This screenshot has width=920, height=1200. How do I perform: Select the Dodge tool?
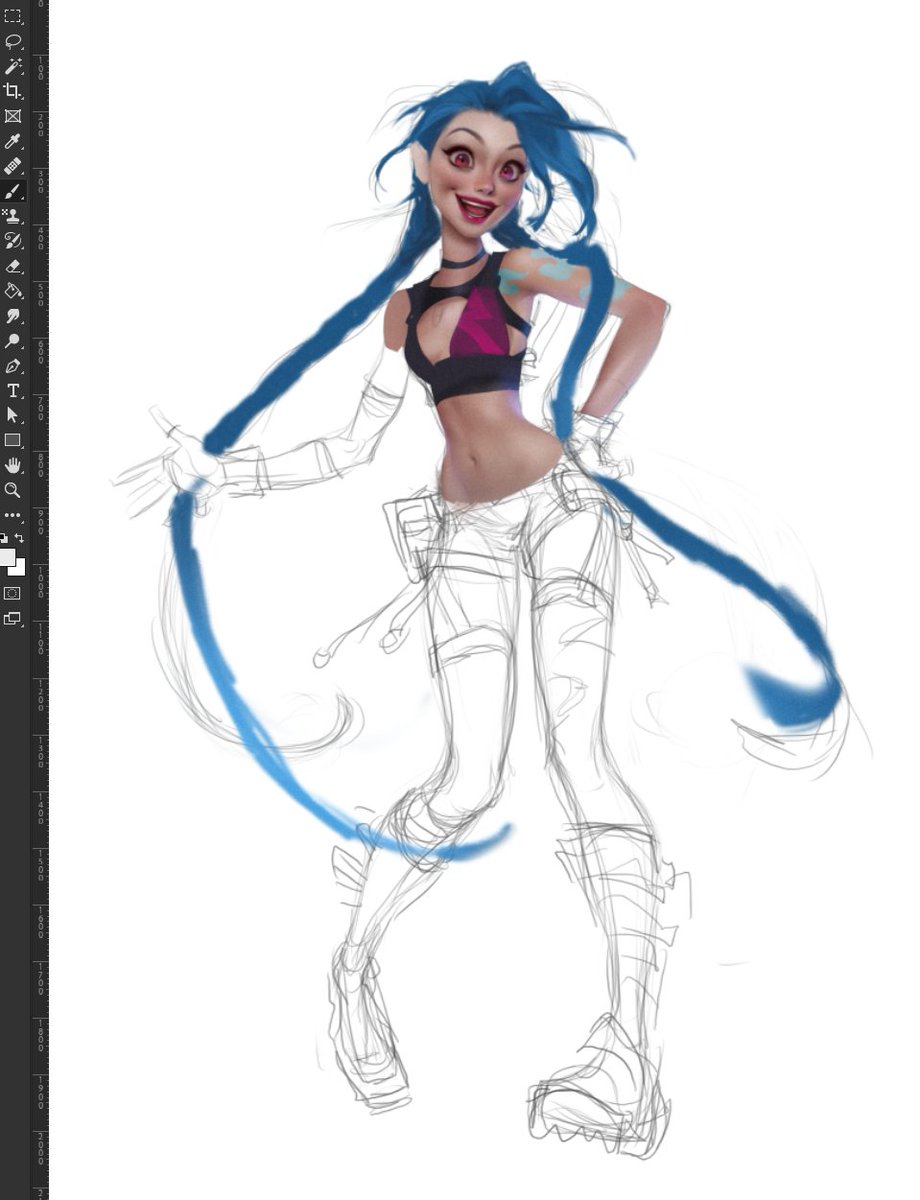click(12, 341)
